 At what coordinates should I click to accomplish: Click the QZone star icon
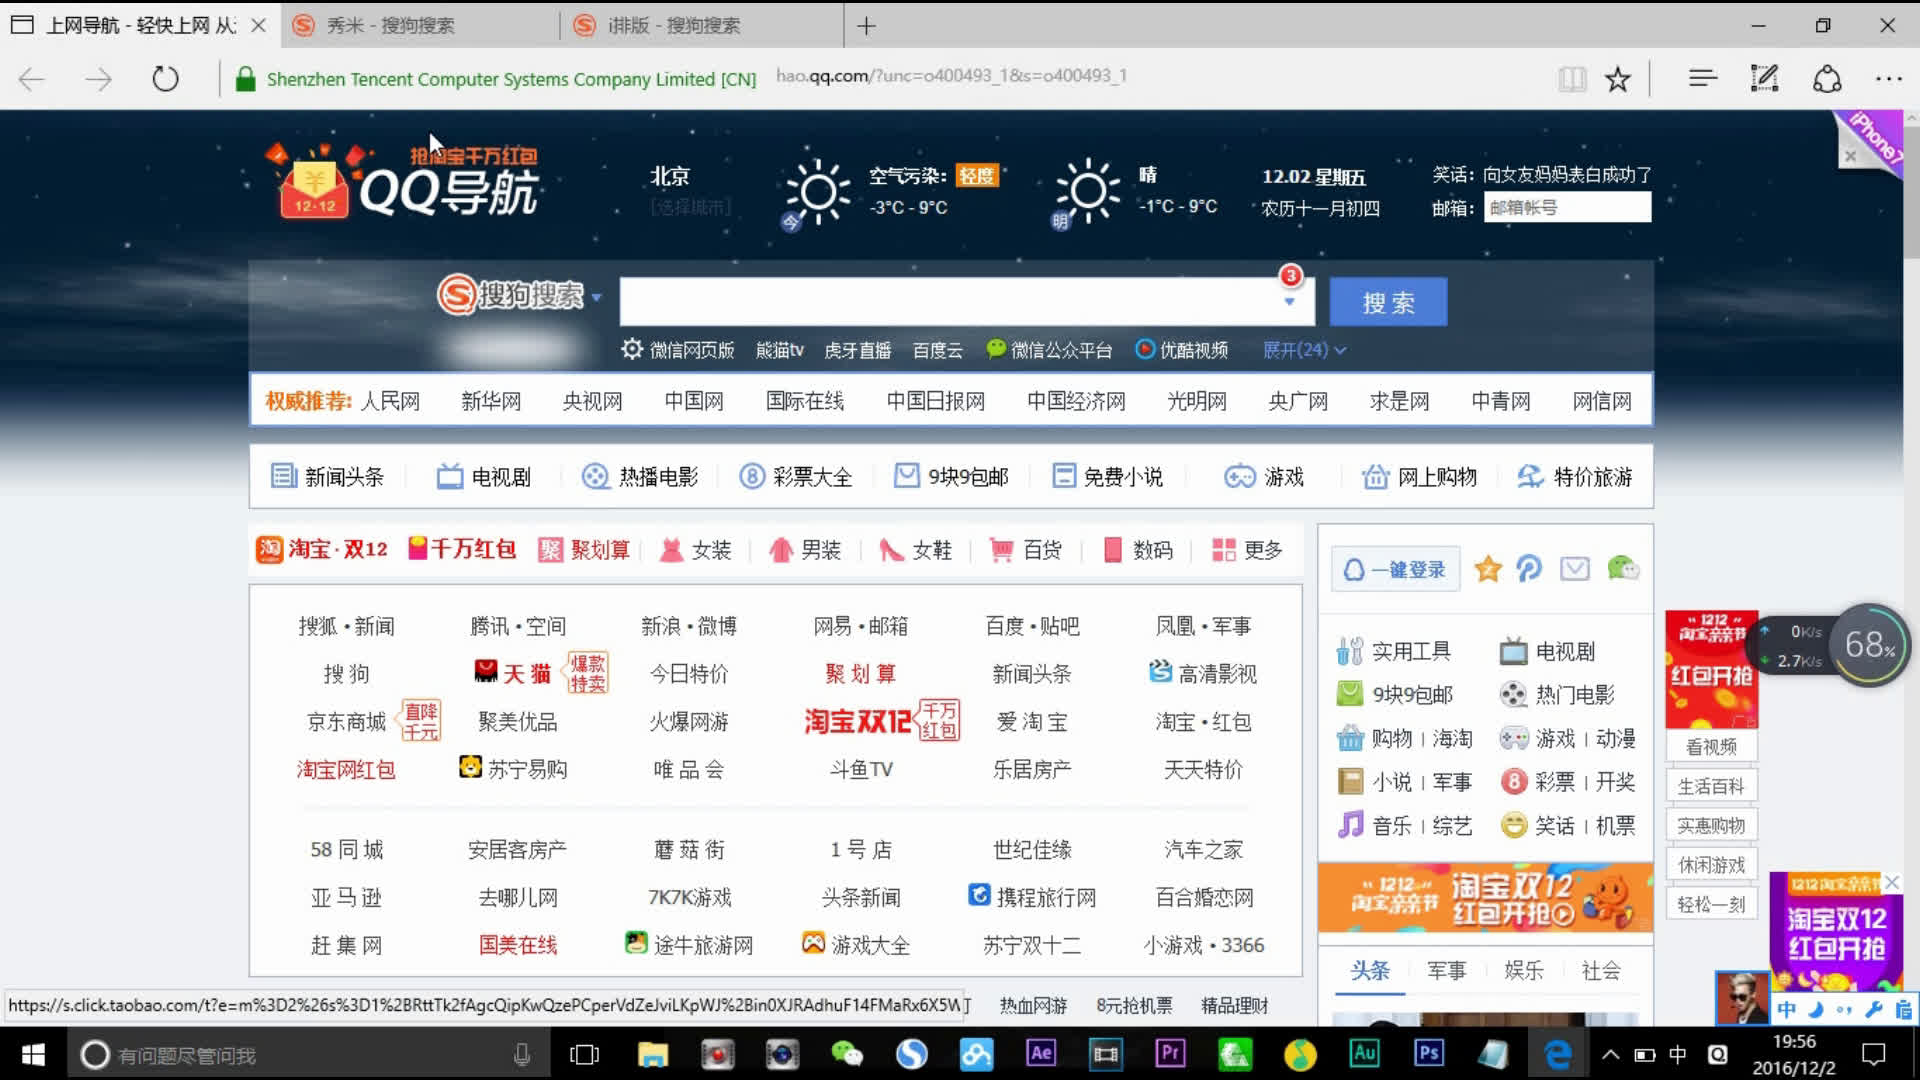[1488, 569]
